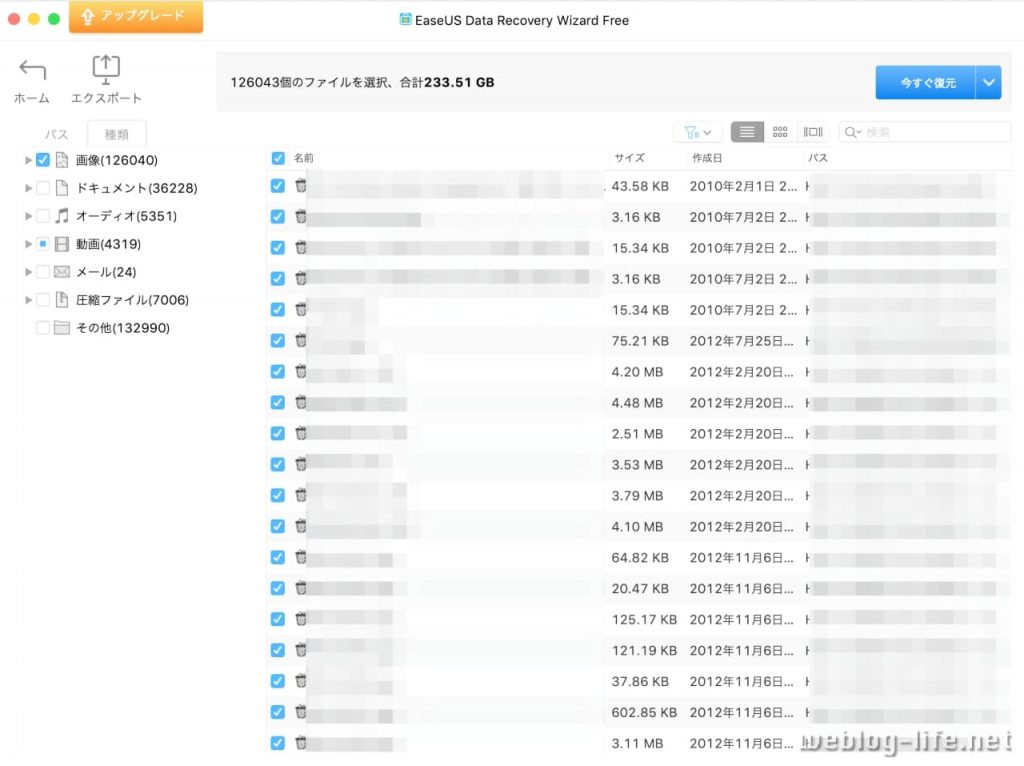Viewport: 1024px width, 766px height.
Task: Click trash icon on the 602.85 KB row
Action: 301,712
